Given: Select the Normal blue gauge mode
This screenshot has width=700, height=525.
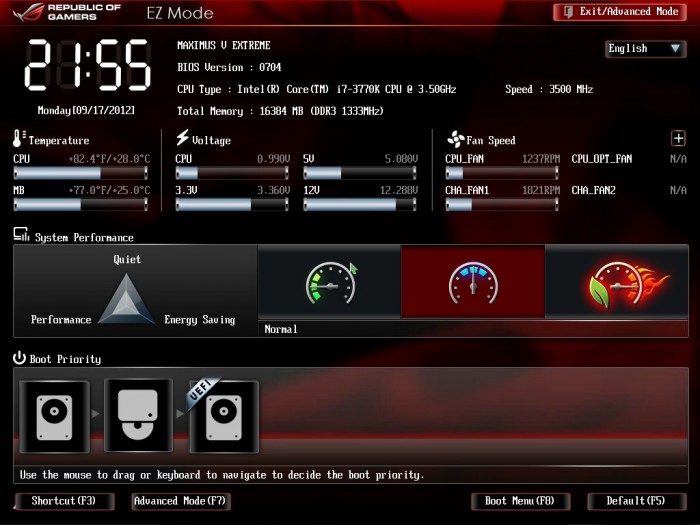Looking at the screenshot, I should click(x=473, y=282).
